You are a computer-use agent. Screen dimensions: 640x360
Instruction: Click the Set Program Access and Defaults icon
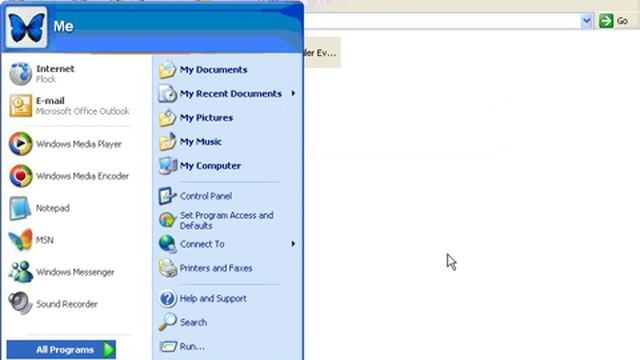[167, 220]
